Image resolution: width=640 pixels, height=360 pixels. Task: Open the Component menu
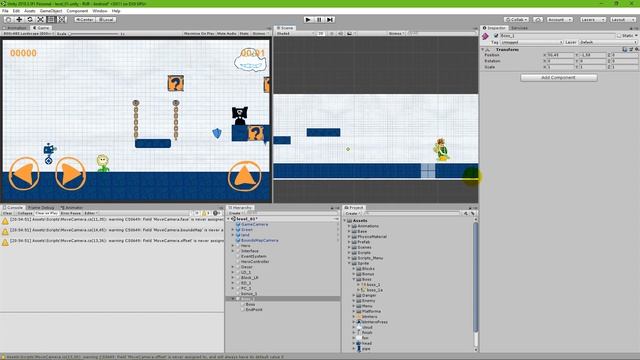click(77, 11)
